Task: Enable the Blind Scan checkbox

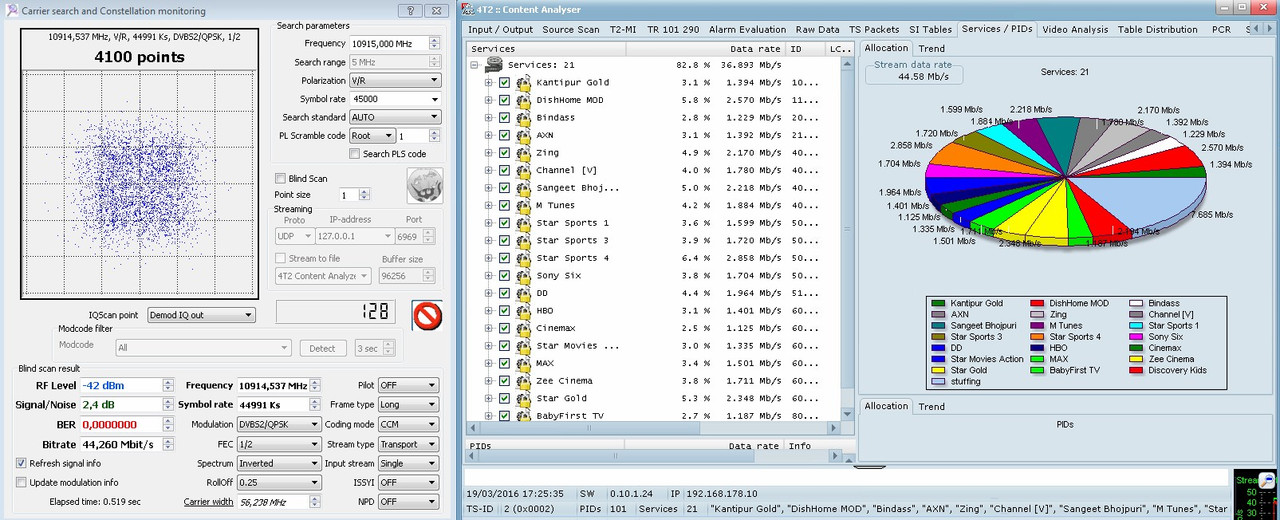Action: (x=280, y=178)
